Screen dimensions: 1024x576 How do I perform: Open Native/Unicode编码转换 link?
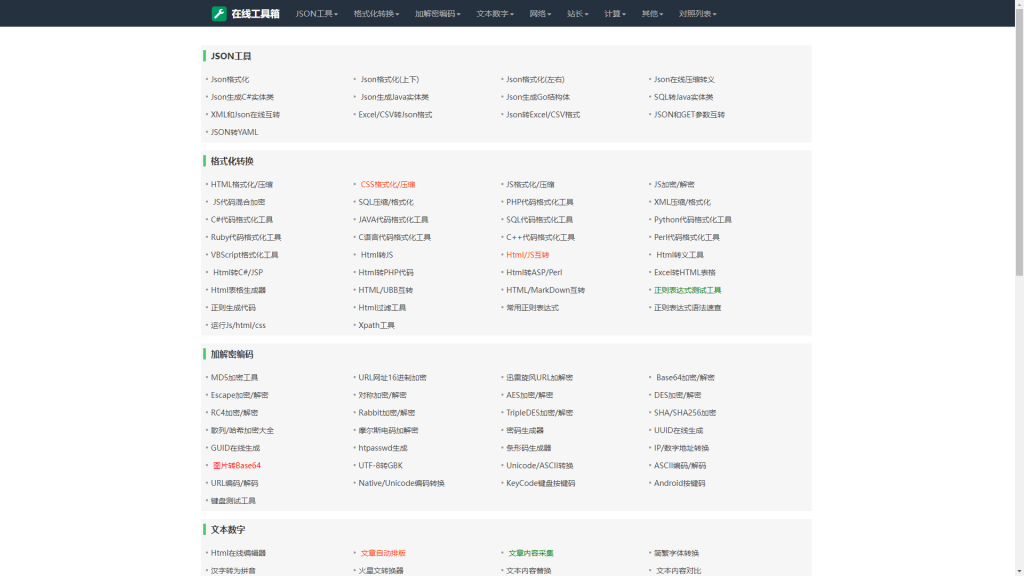tap(401, 484)
